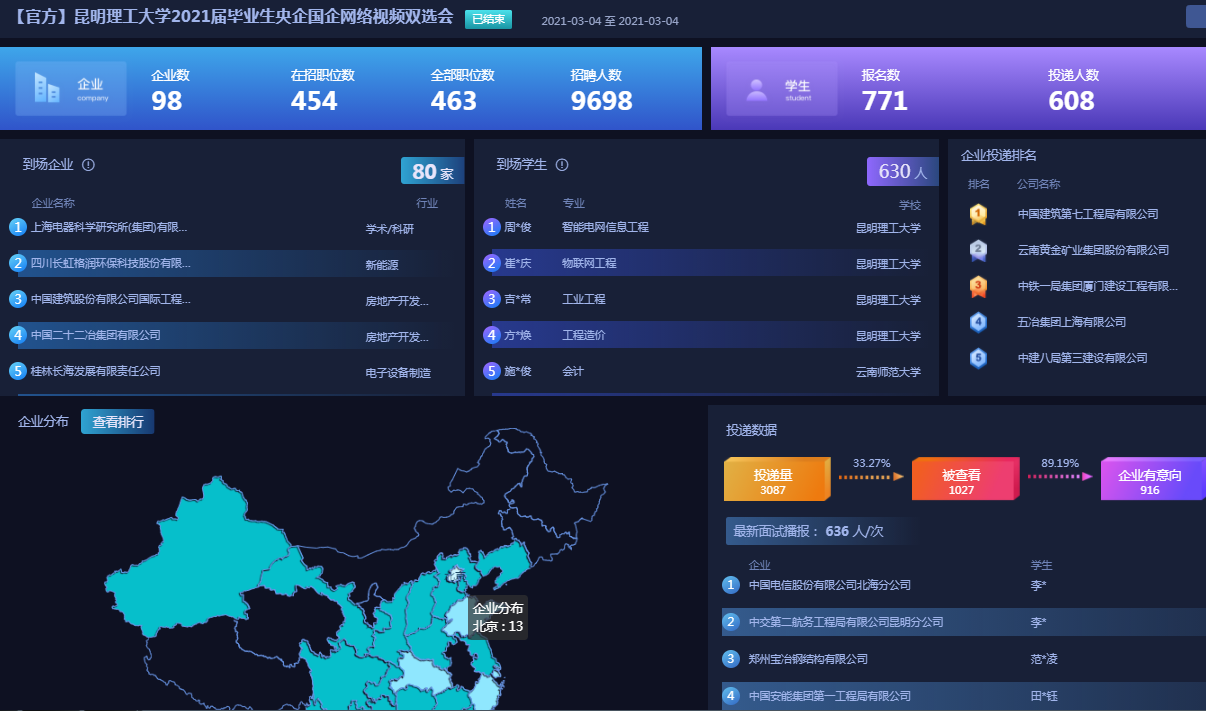Open 上海电器科学研究所 company row
Screen dimensions: 1206x711
click(109, 228)
